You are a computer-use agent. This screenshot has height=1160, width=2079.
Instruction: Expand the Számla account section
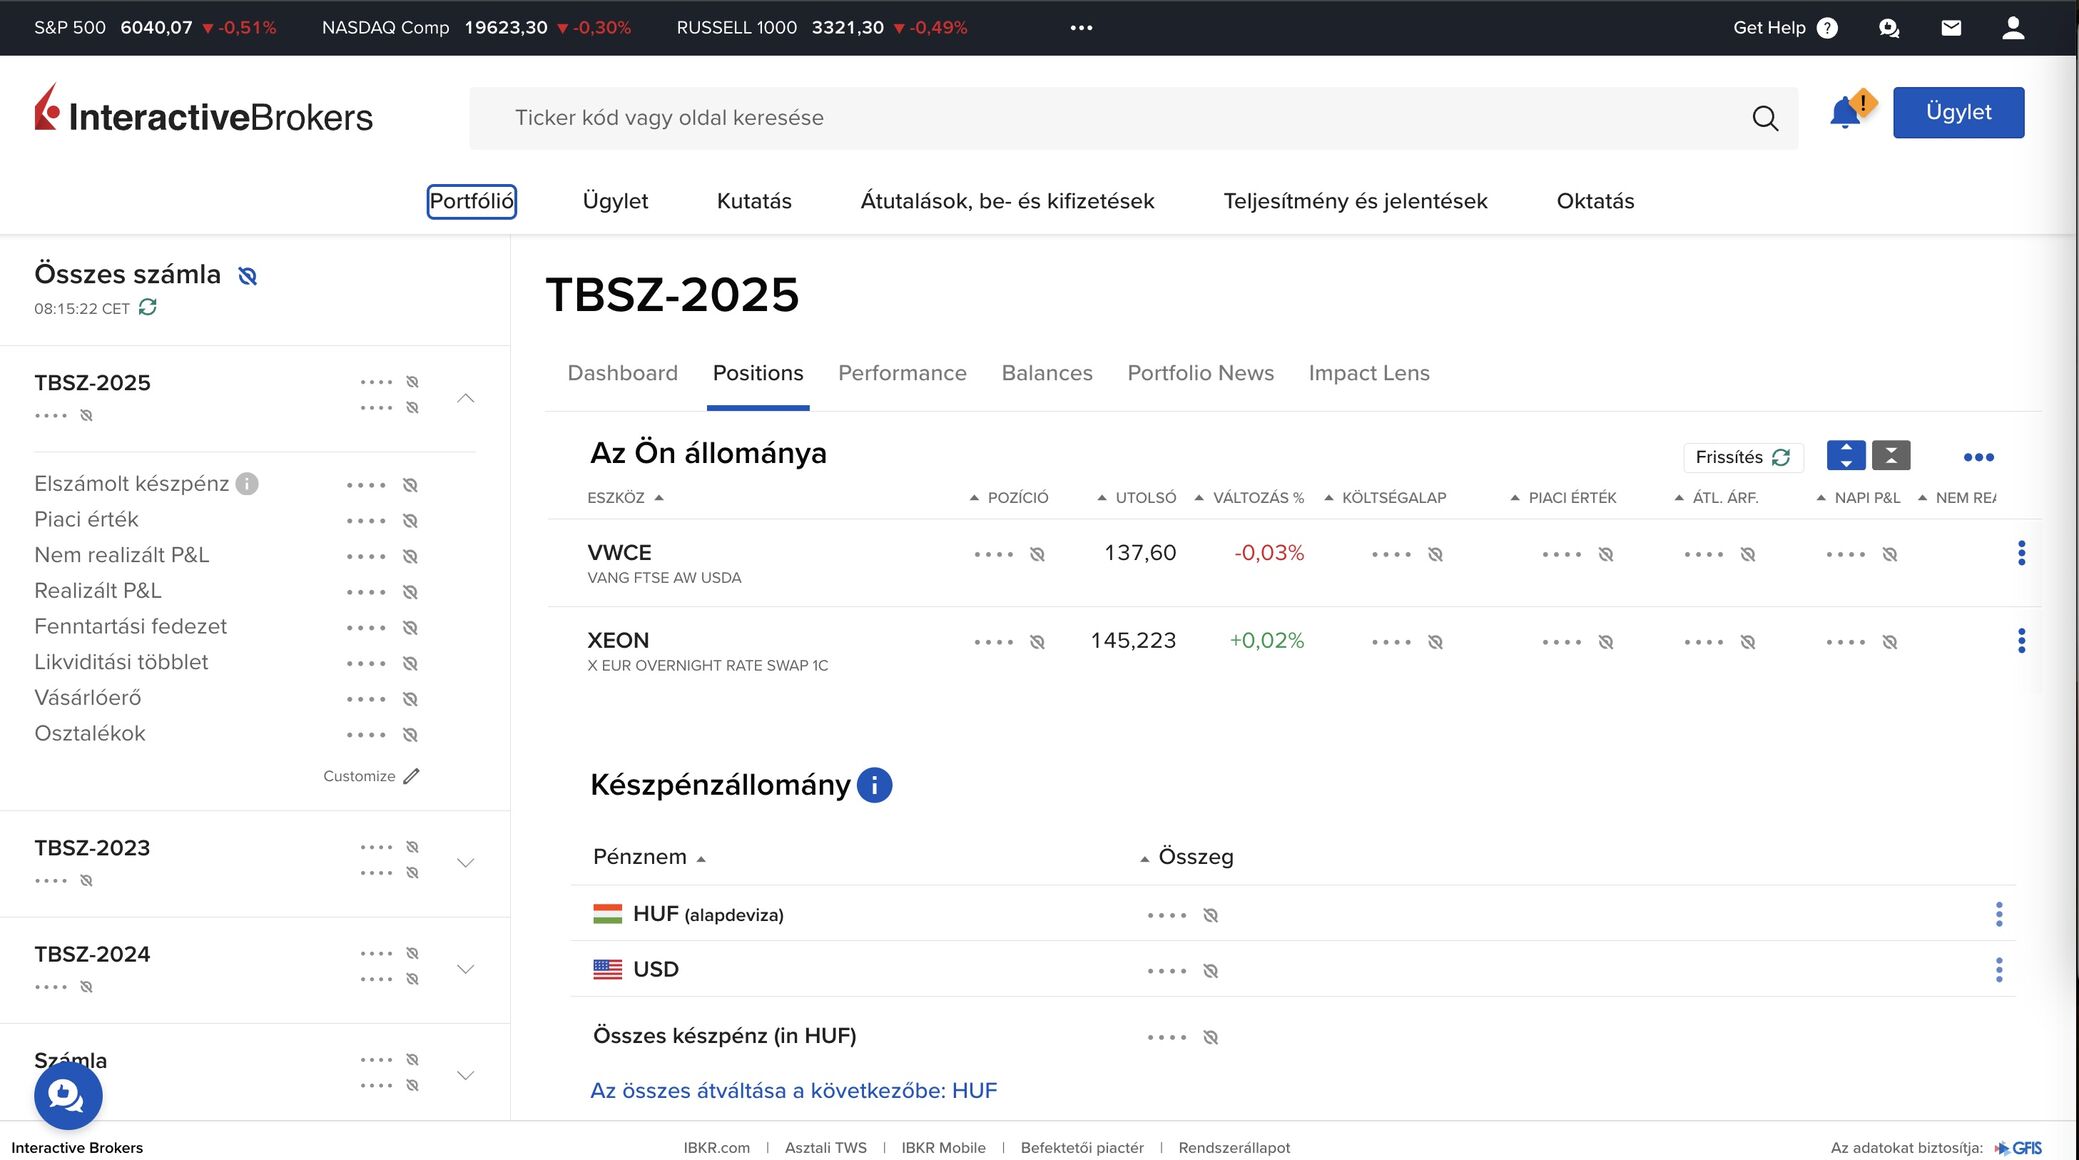[465, 1075]
